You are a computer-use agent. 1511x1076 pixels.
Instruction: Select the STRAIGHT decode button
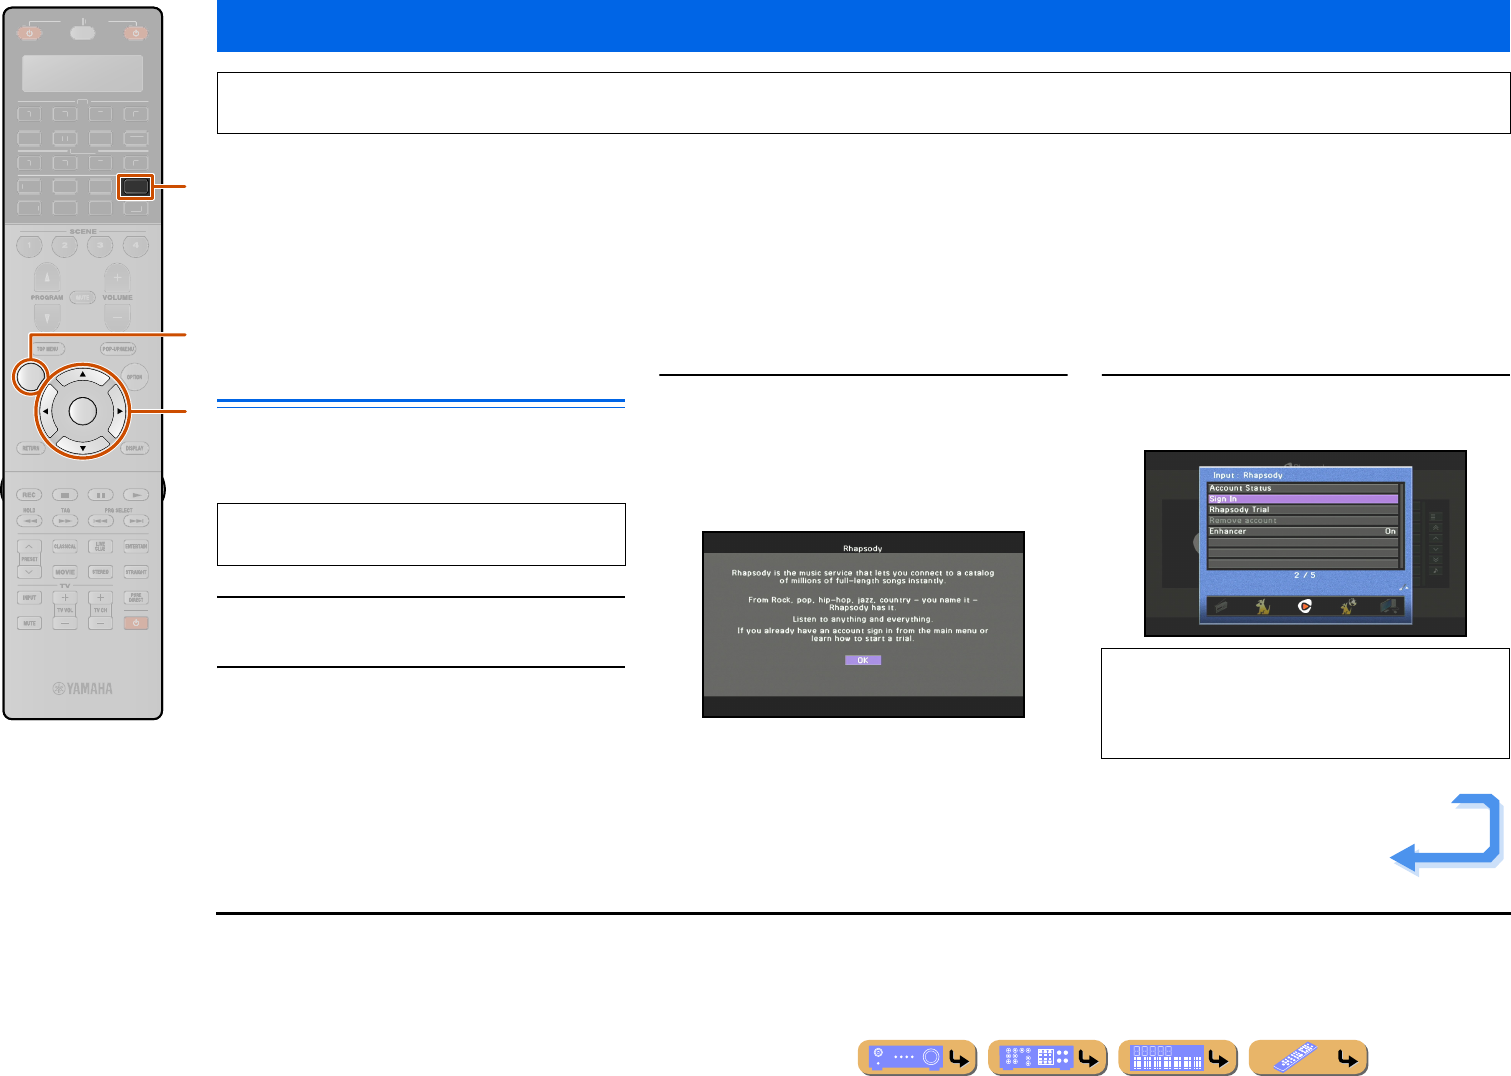point(136,572)
